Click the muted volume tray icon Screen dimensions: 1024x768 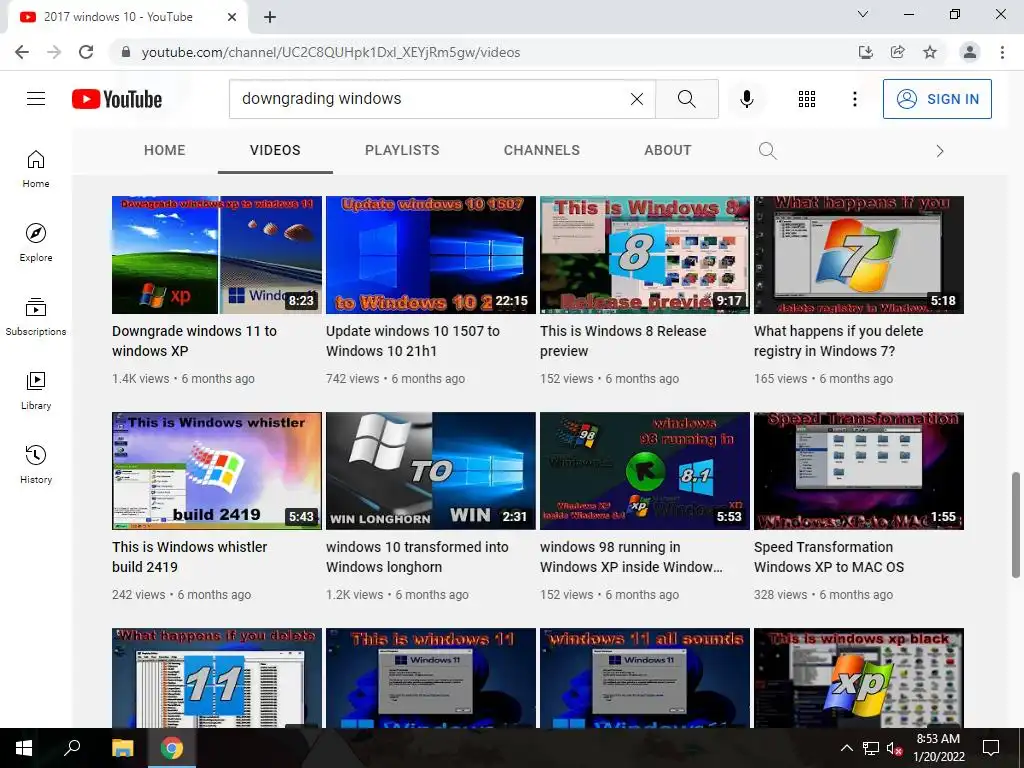[x=894, y=748]
